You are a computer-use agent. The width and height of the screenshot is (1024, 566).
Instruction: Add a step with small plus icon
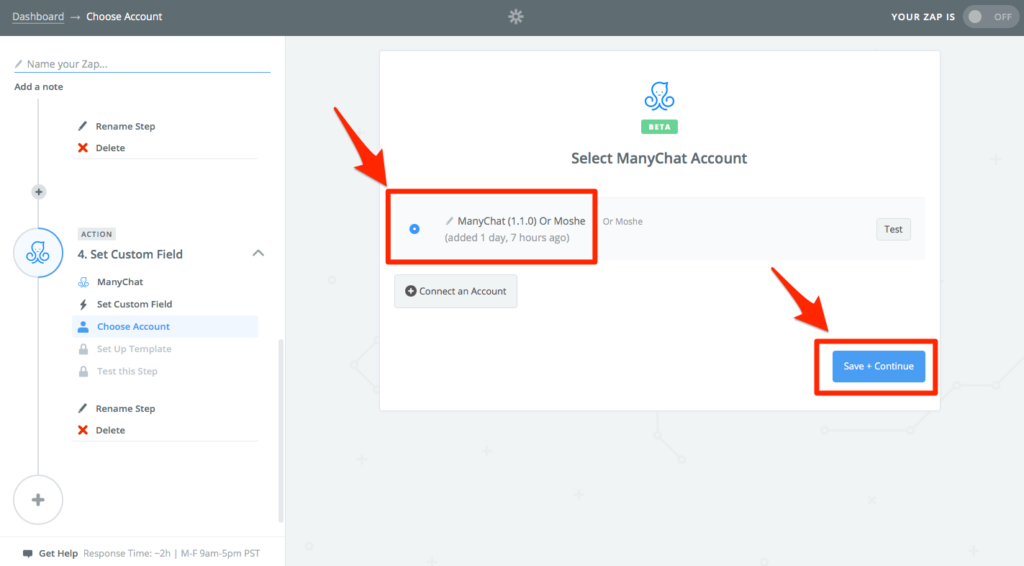pyautogui.click(x=39, y=192)
